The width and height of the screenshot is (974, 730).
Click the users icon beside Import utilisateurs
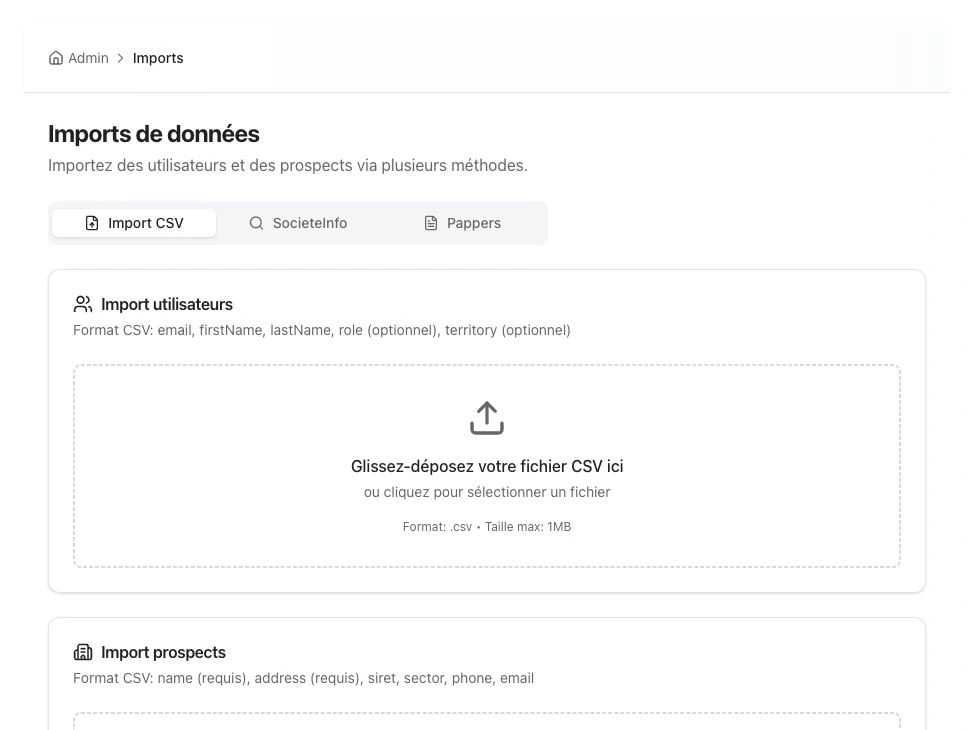tap(83, 304)
